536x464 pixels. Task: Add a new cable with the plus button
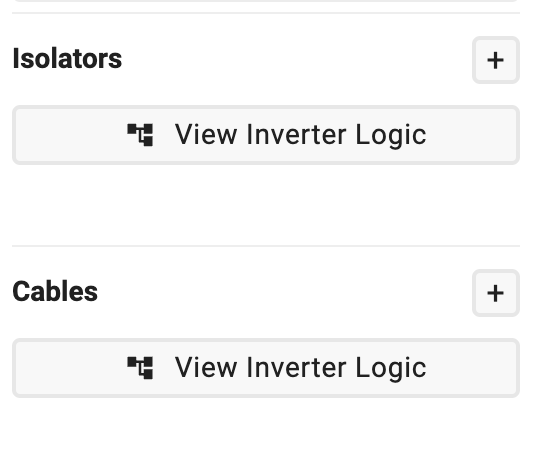(x=496, y=293)
